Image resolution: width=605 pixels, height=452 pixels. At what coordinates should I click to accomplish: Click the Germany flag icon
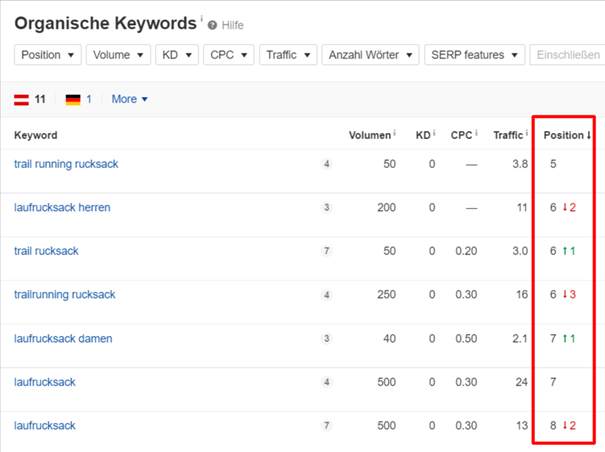point(73,100)
